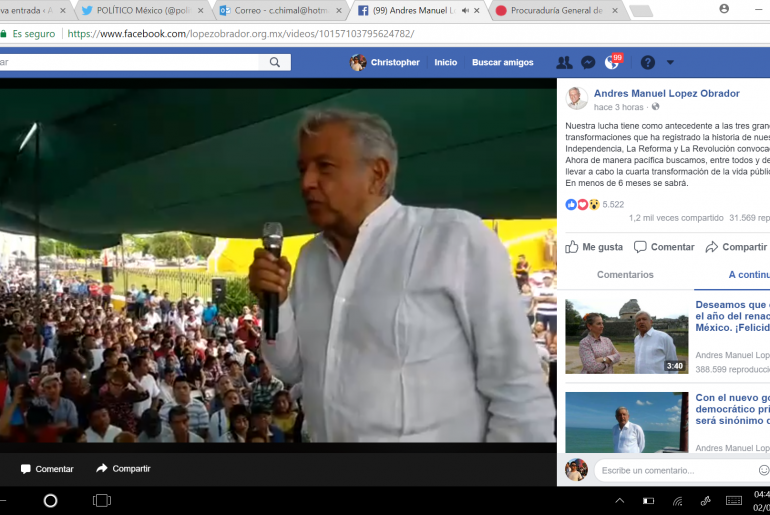This screenshot has height=515, width=770.
Task: Open the 3:40 suggested video thumbnail
Action: pyautogui.click(x=626, y=336)
